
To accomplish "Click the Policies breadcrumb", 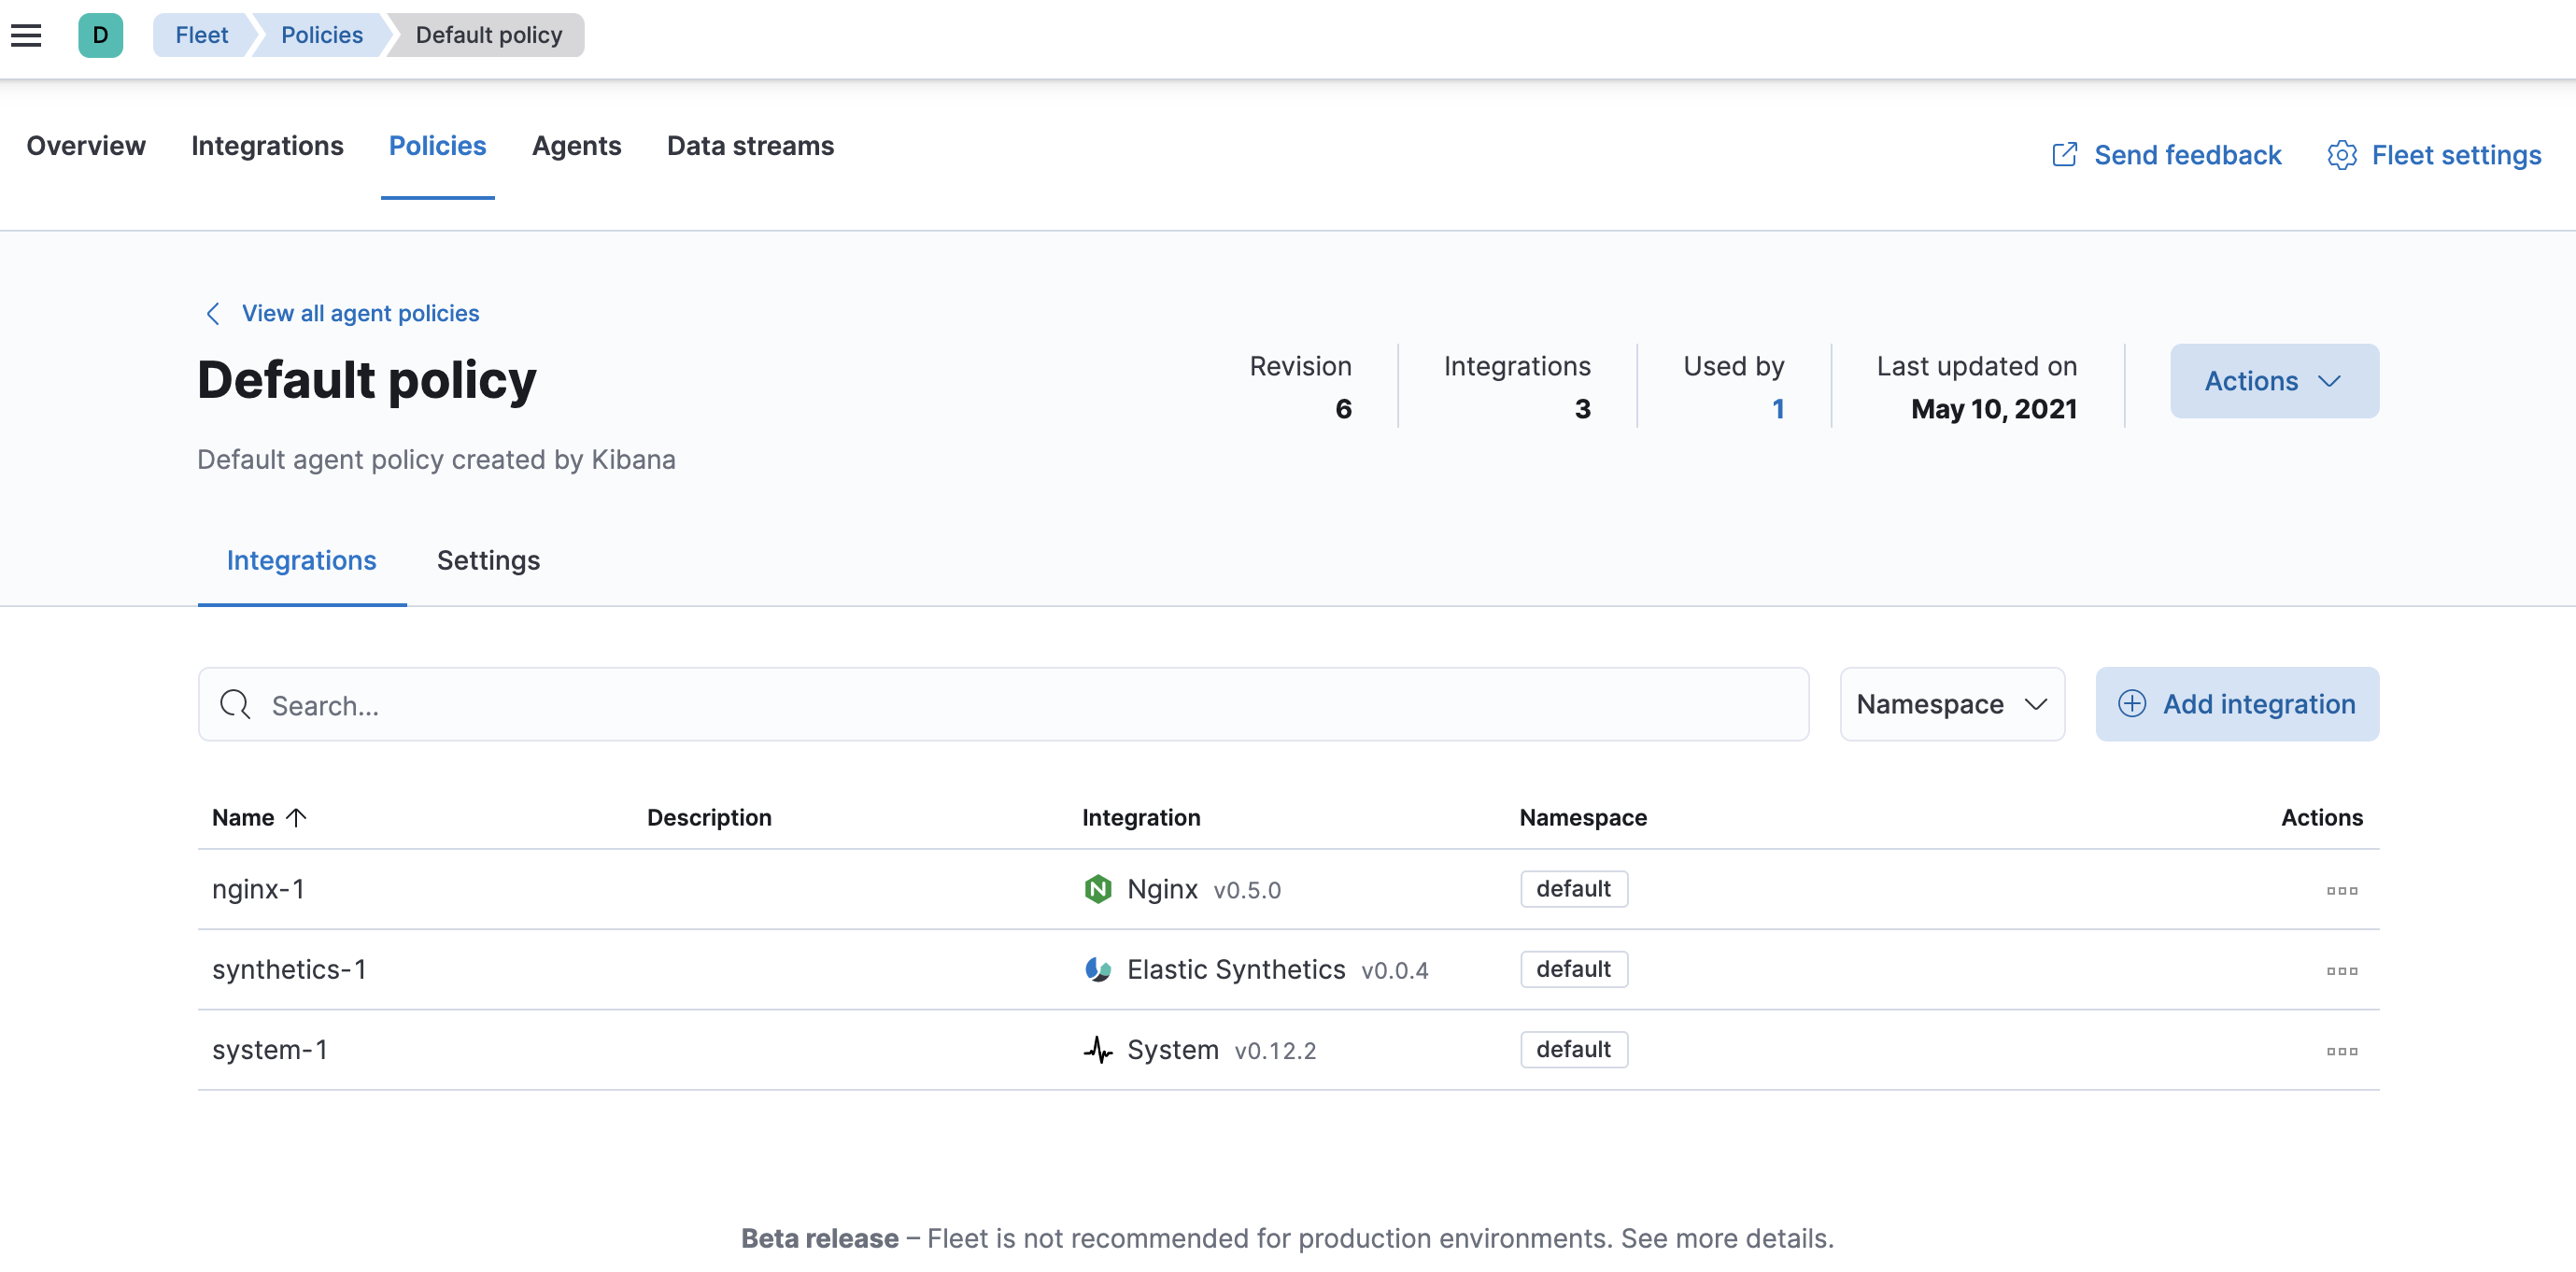I will pos(321,34).
